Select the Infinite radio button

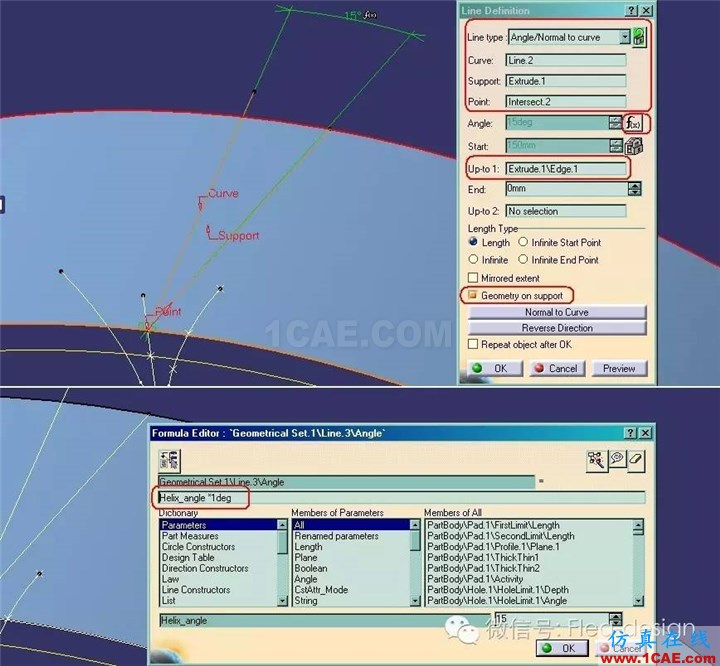(x=473, y=260)
